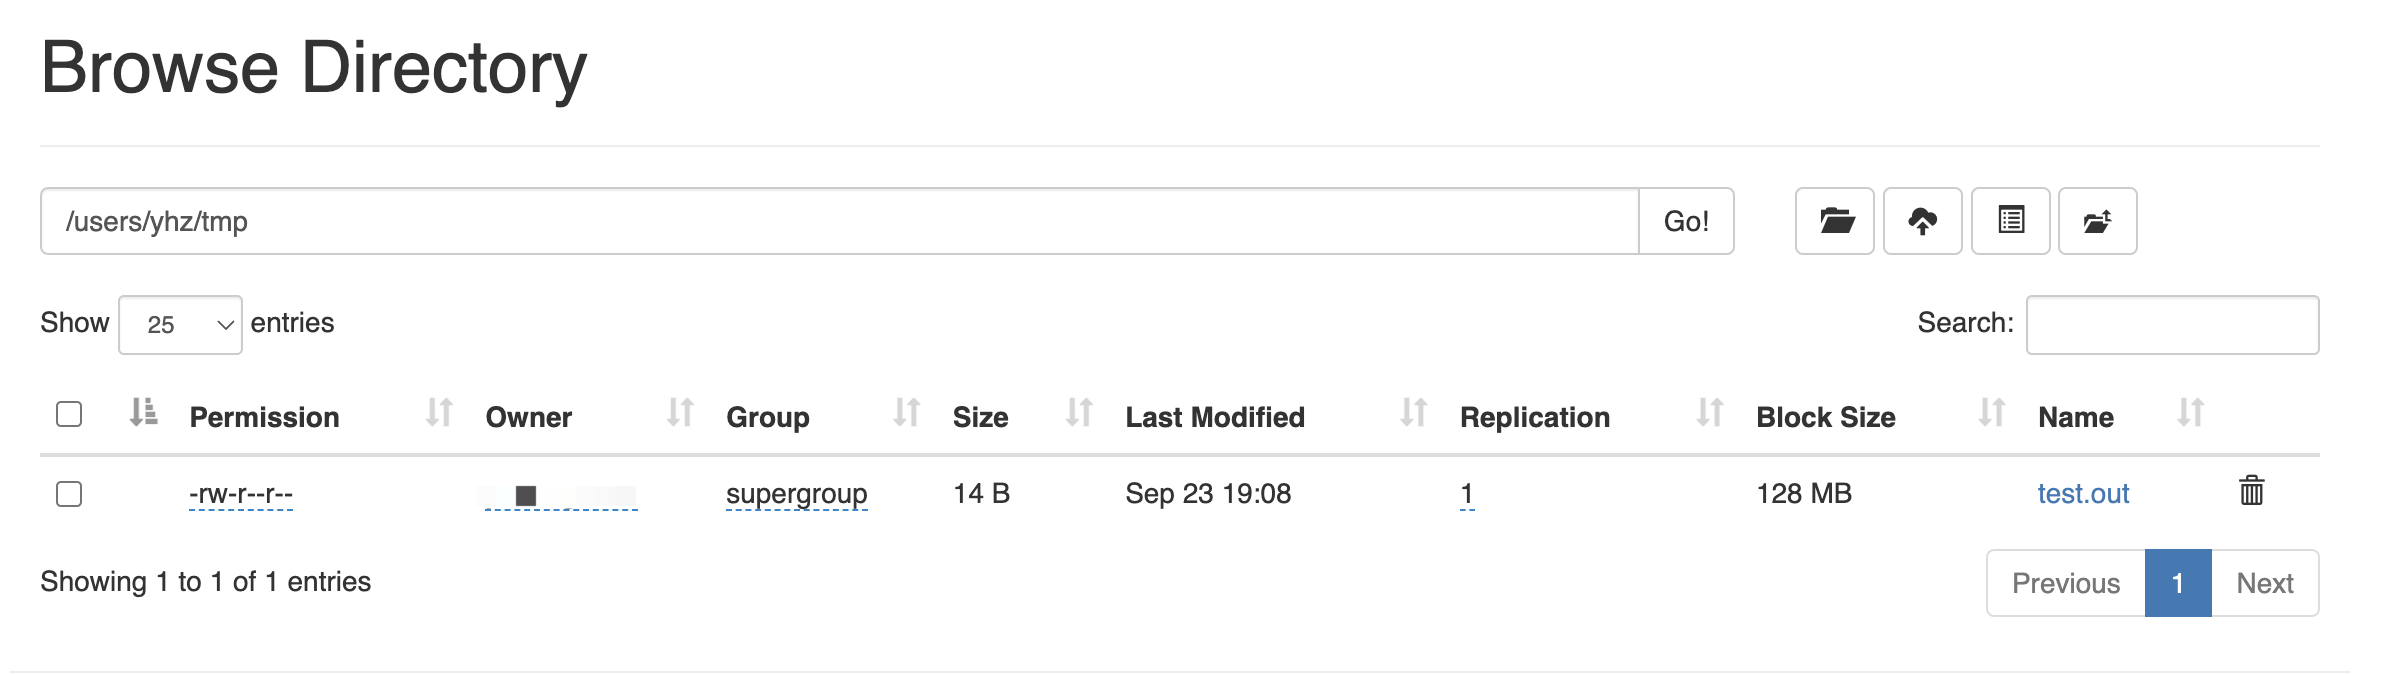The width and height of the screenshot is (2386, 674).
Task: Sort by Block Size column arrows
Action: (x=1991, y=412)
